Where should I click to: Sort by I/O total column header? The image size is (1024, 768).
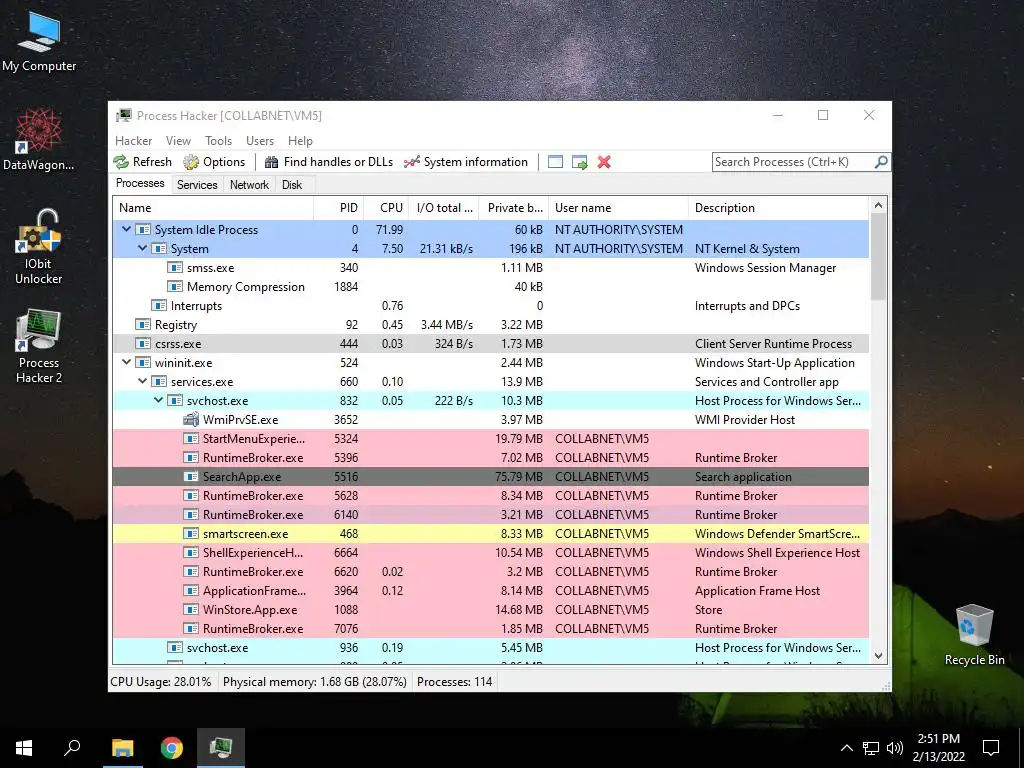[443, 208]
